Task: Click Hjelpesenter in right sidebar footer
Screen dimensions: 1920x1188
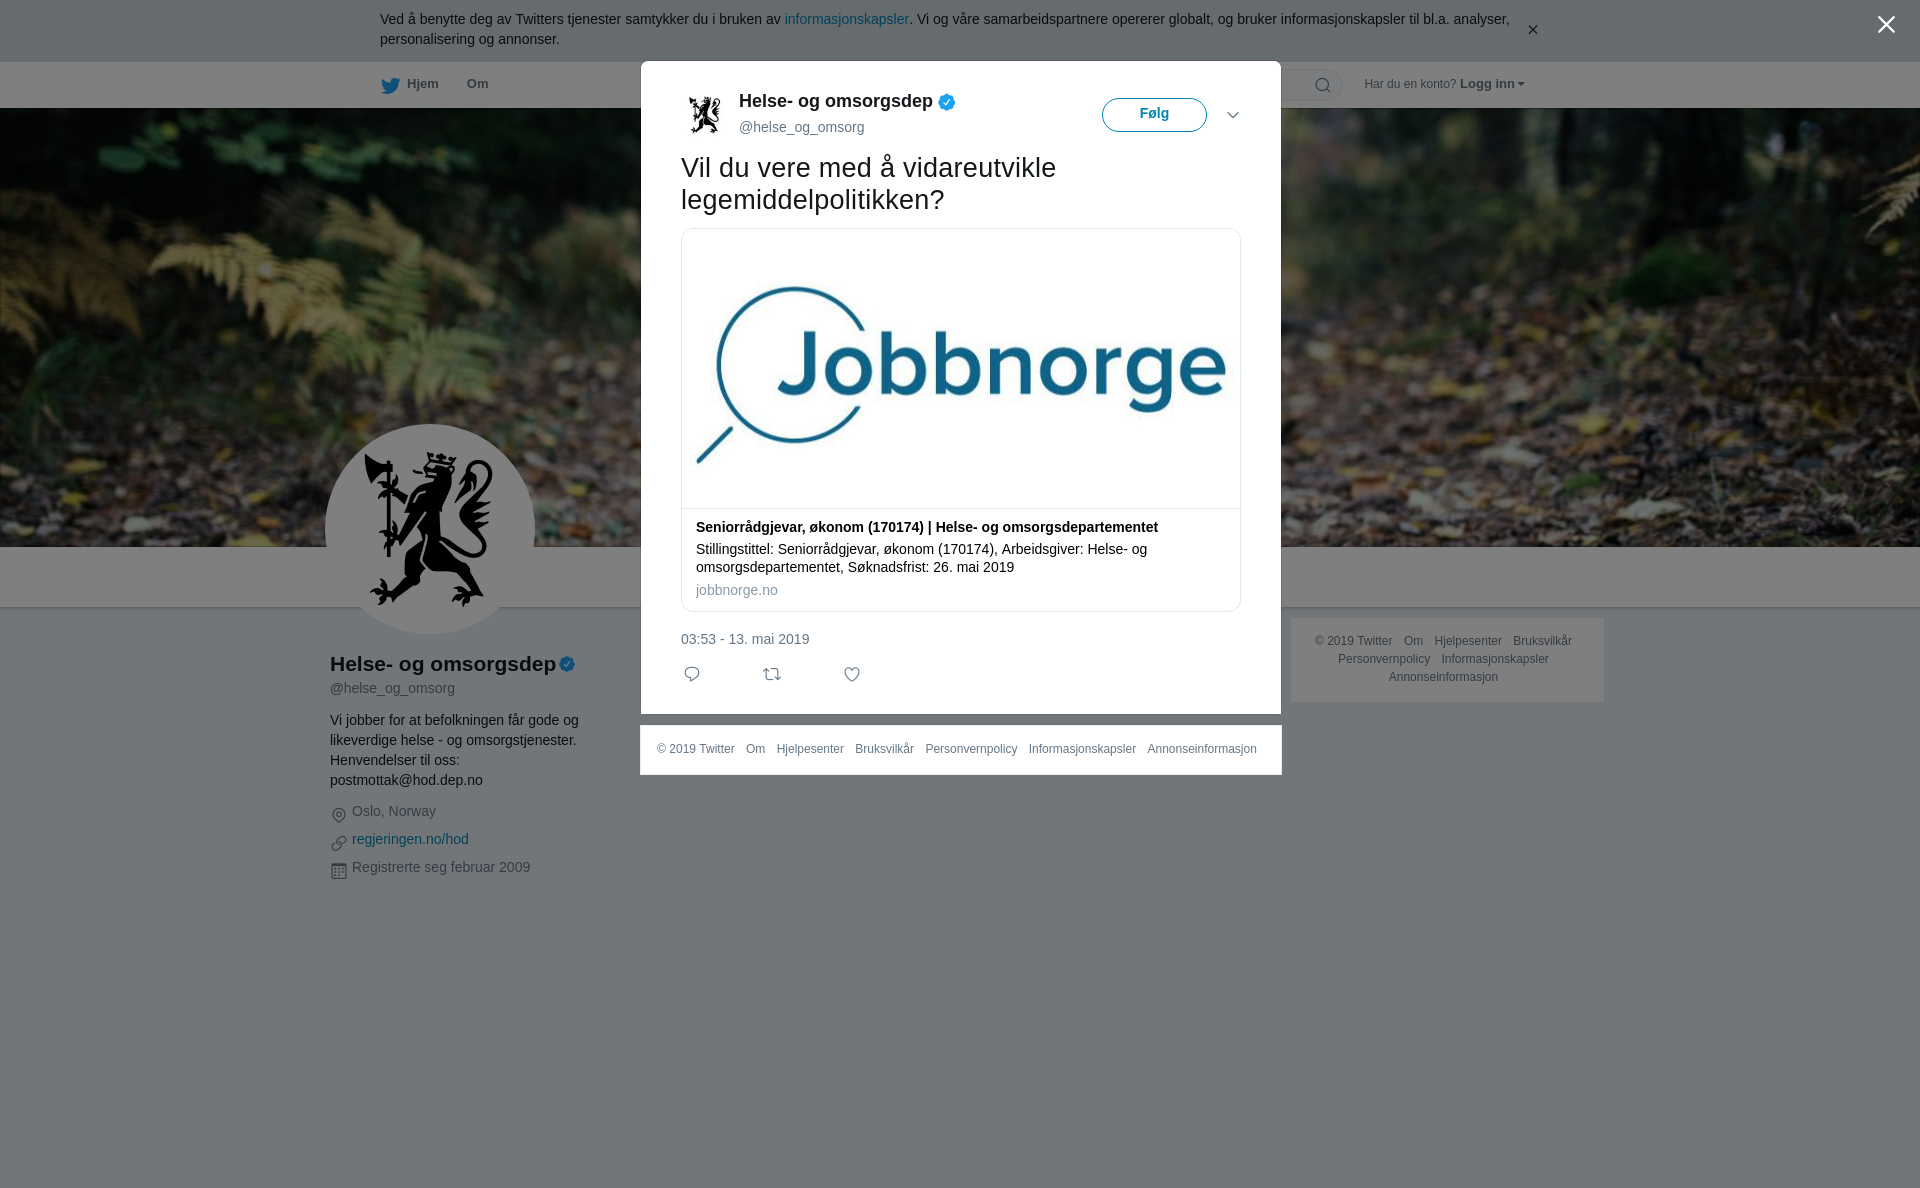Action: tap(1467, 641)
